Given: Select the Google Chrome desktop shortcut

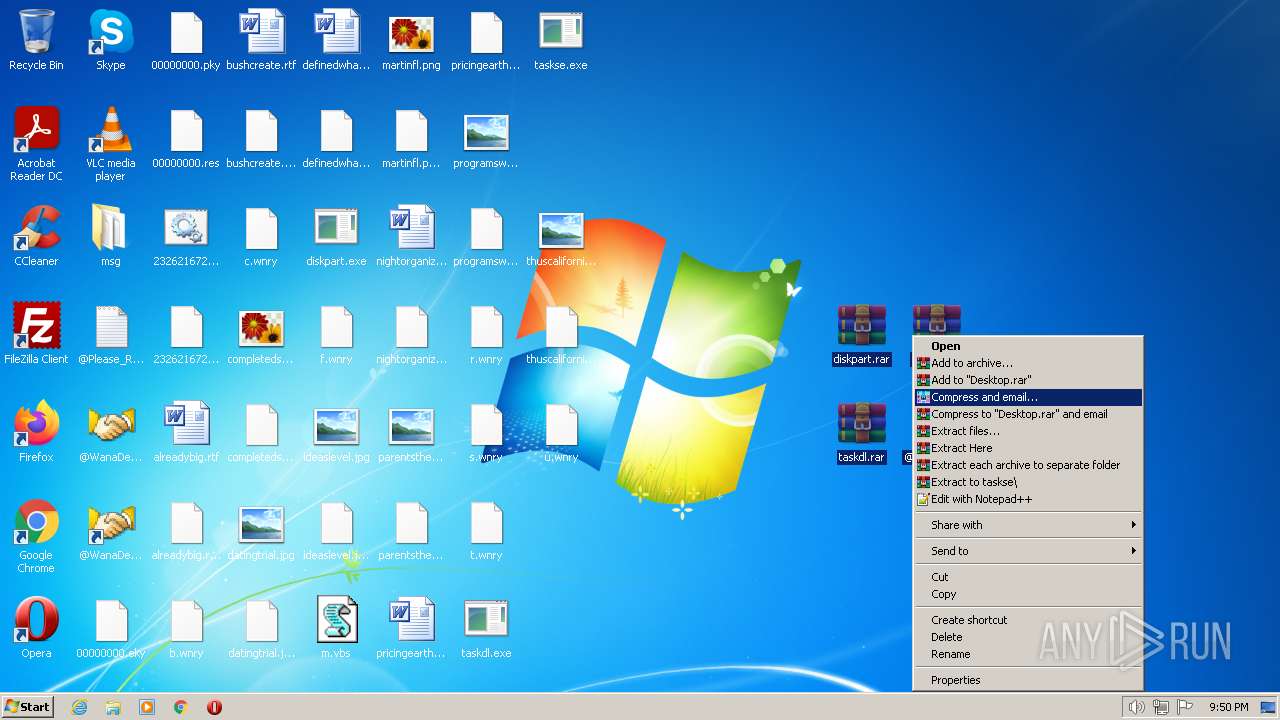Looking at the screenshot, I should [x=36, y=536].
